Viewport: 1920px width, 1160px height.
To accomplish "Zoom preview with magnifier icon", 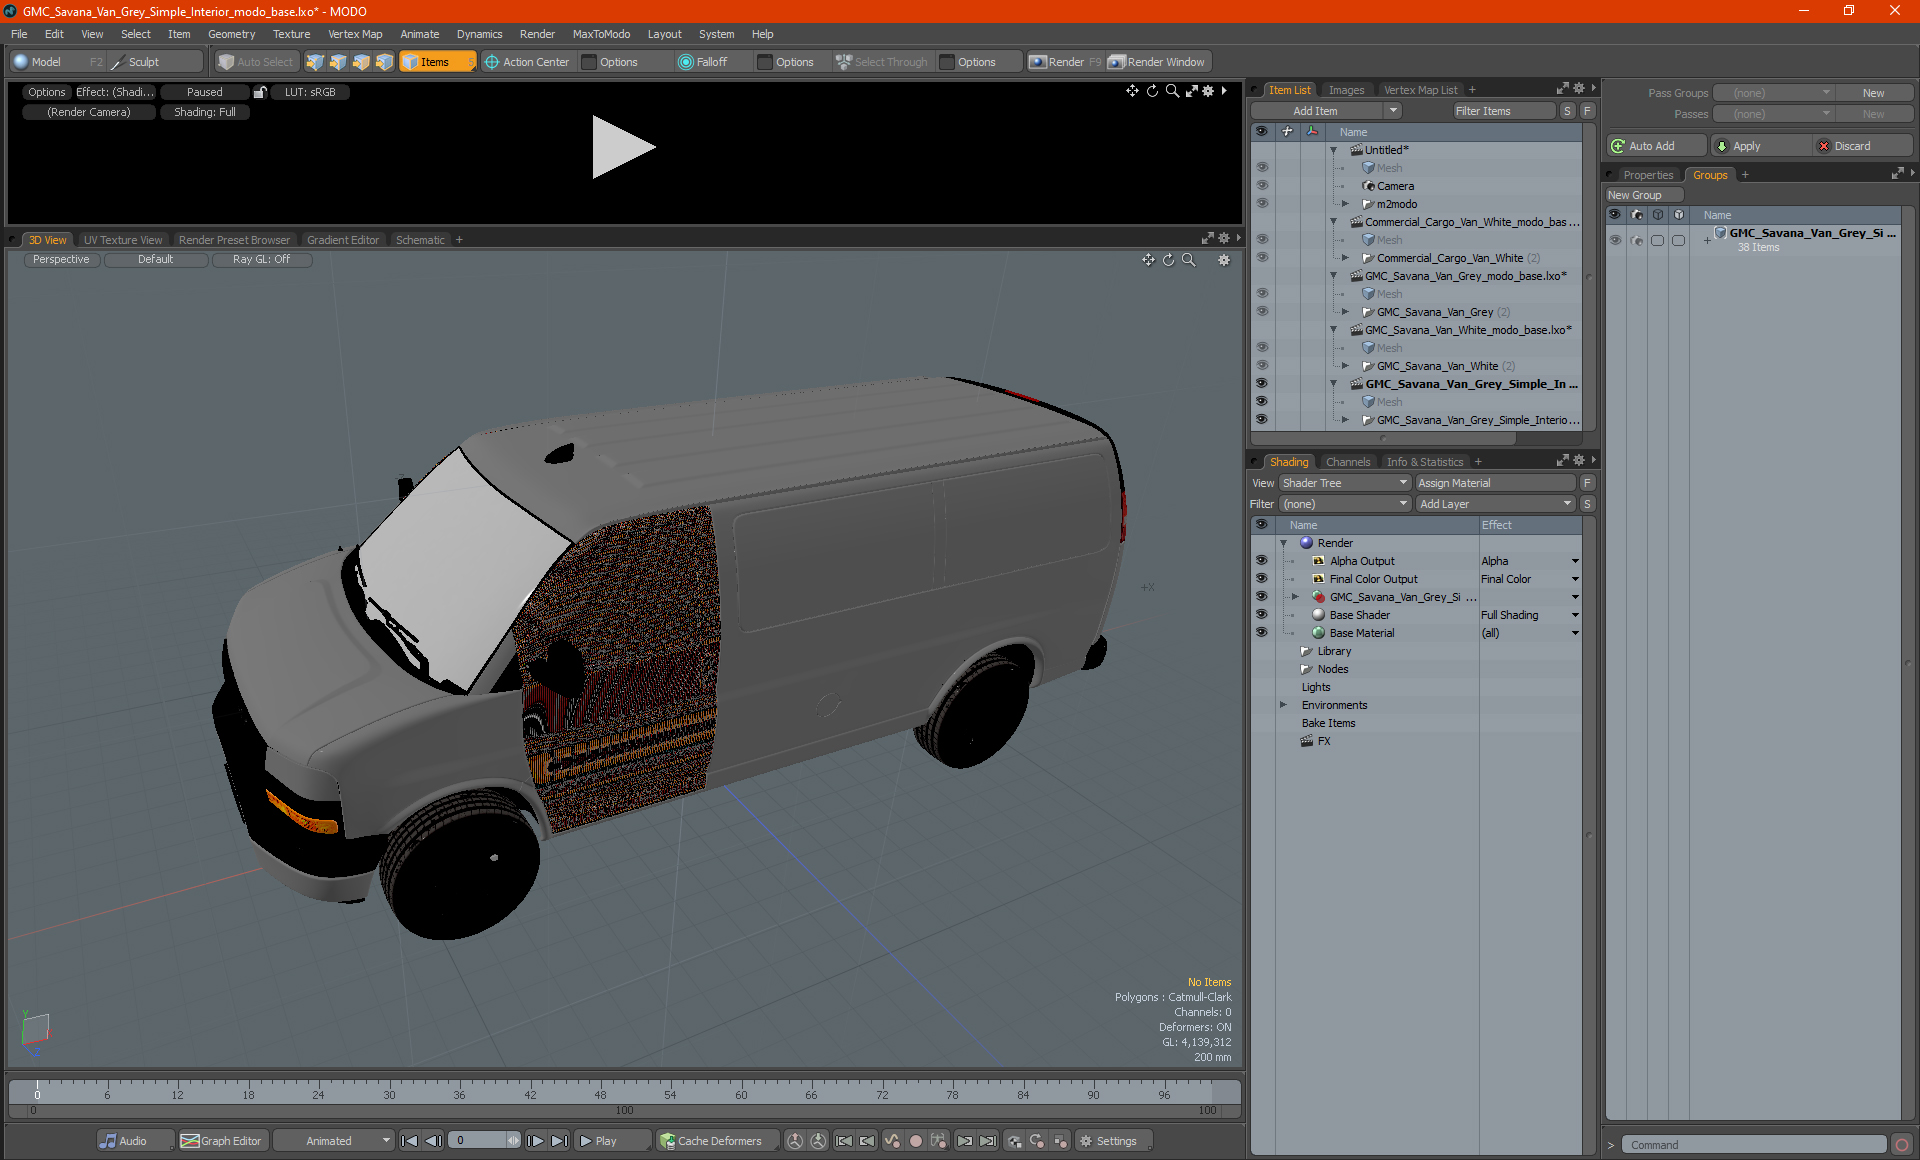I will 1172,91.
